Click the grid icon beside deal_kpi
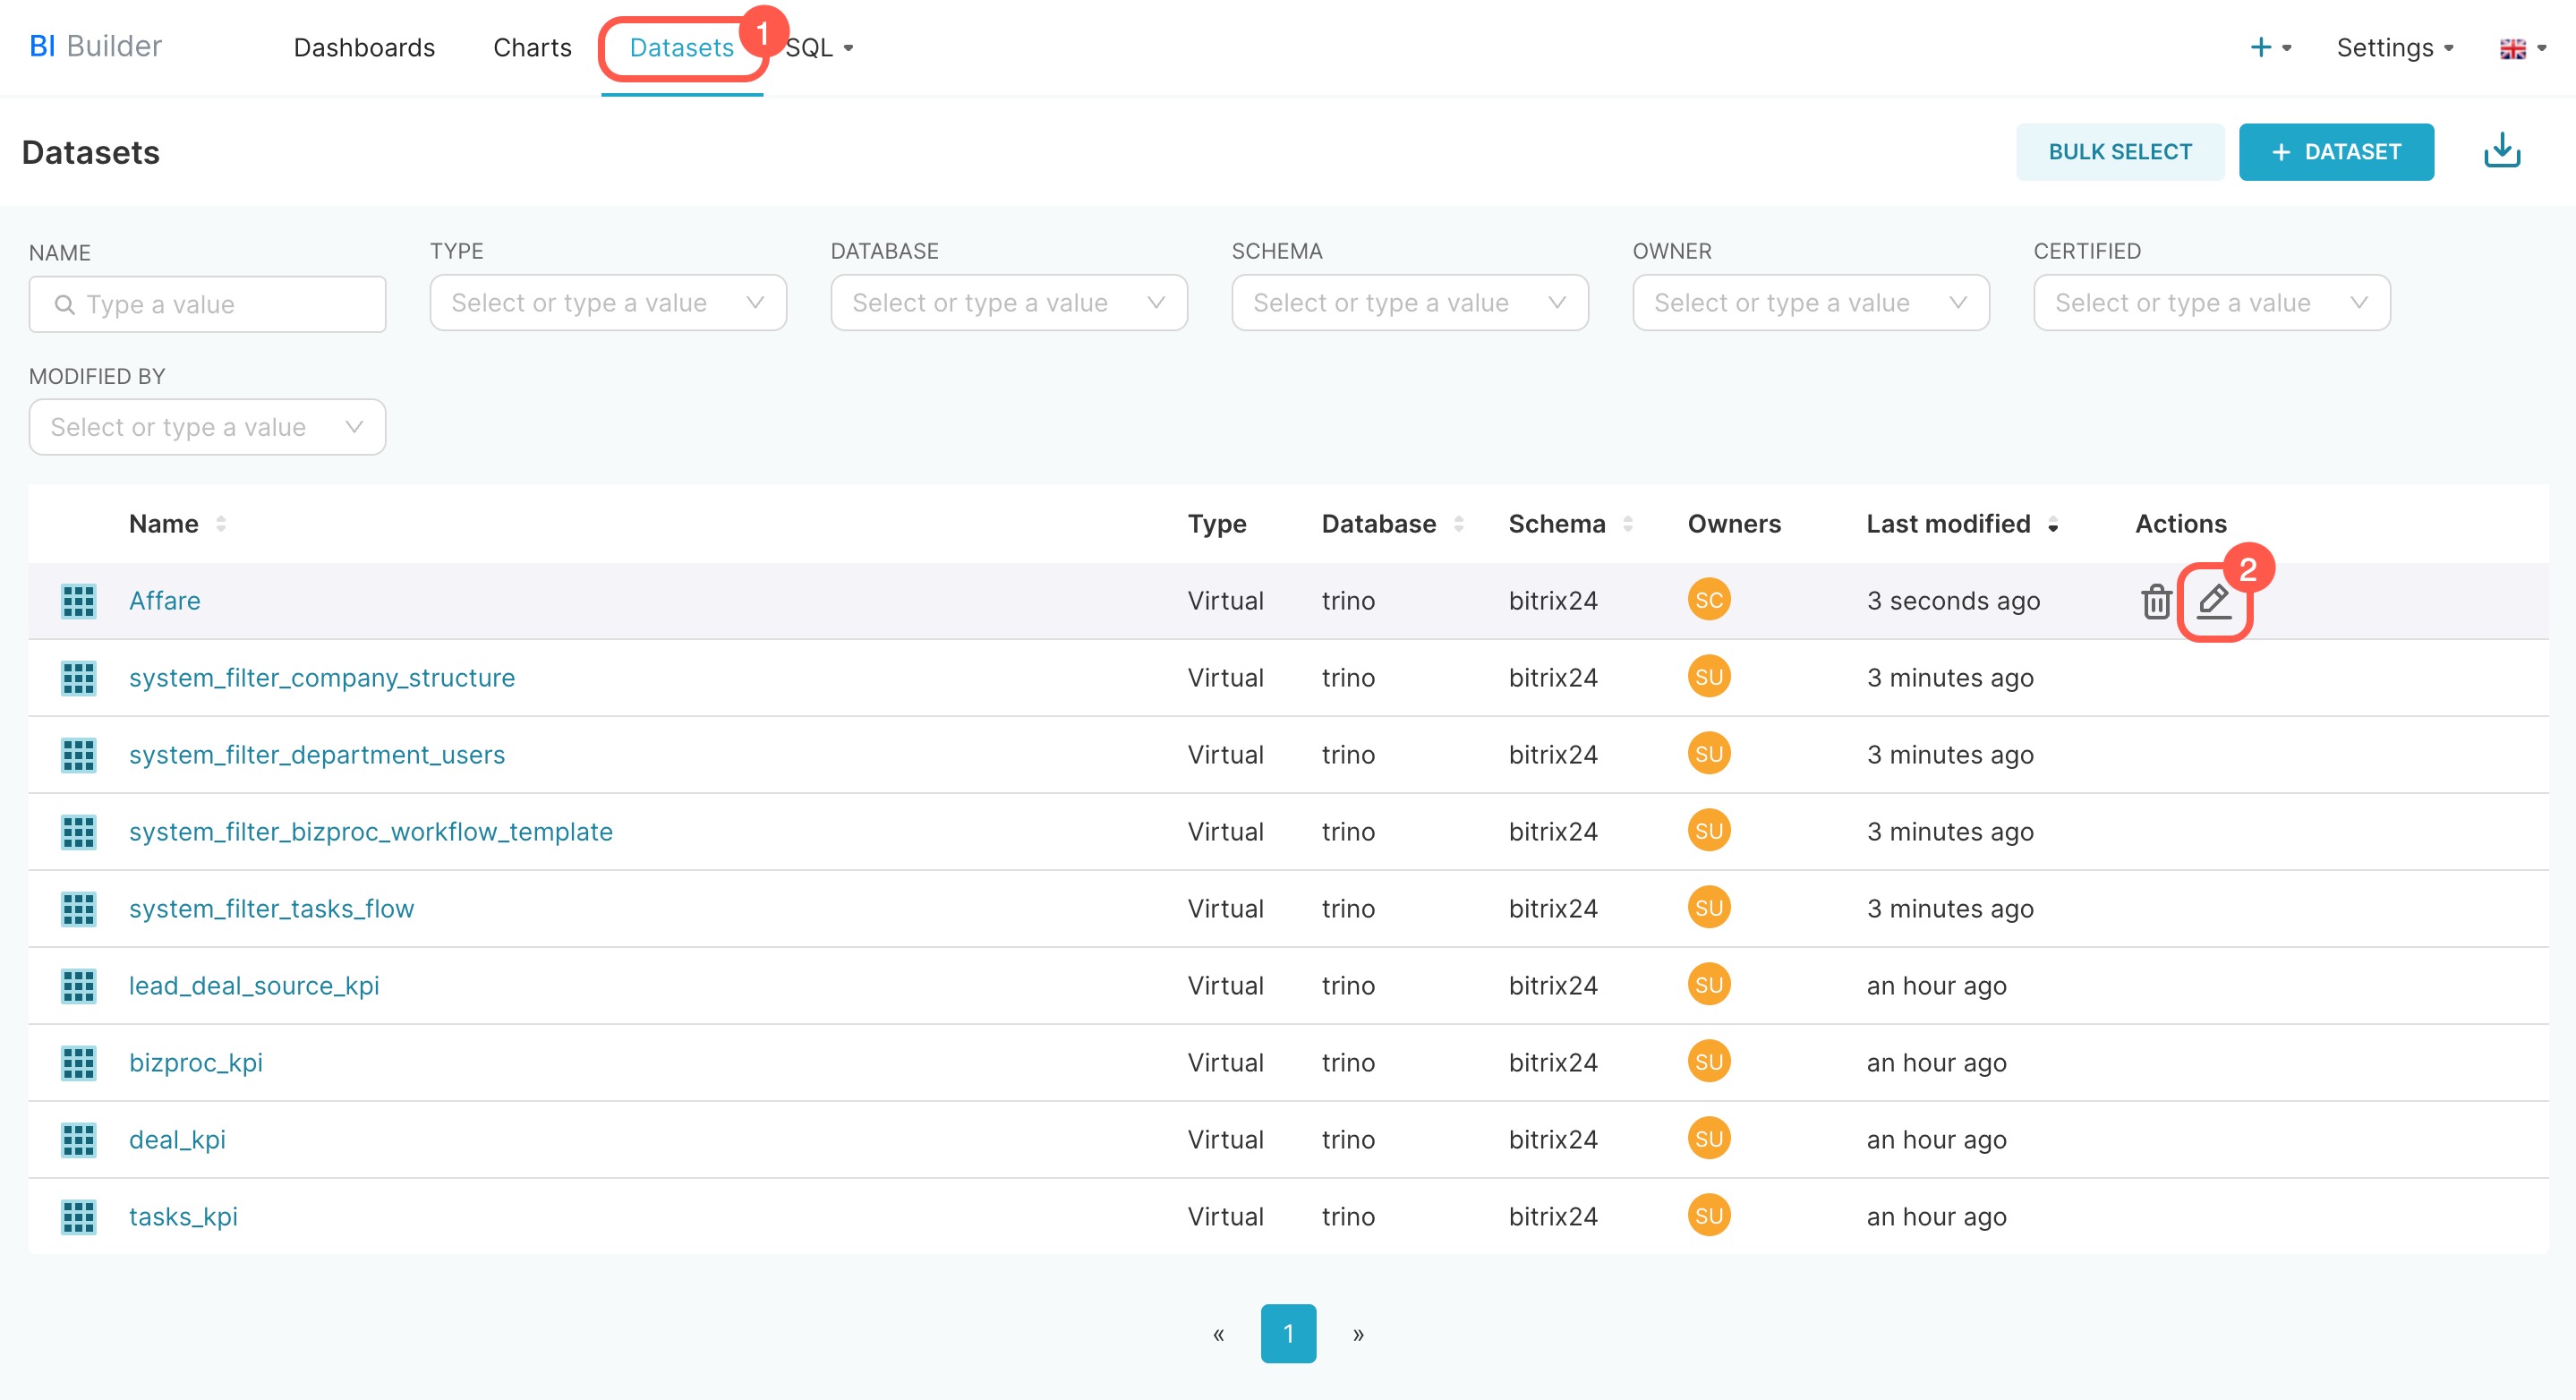This screenshot has width=2576, height=1400. tap(78, 1139)
